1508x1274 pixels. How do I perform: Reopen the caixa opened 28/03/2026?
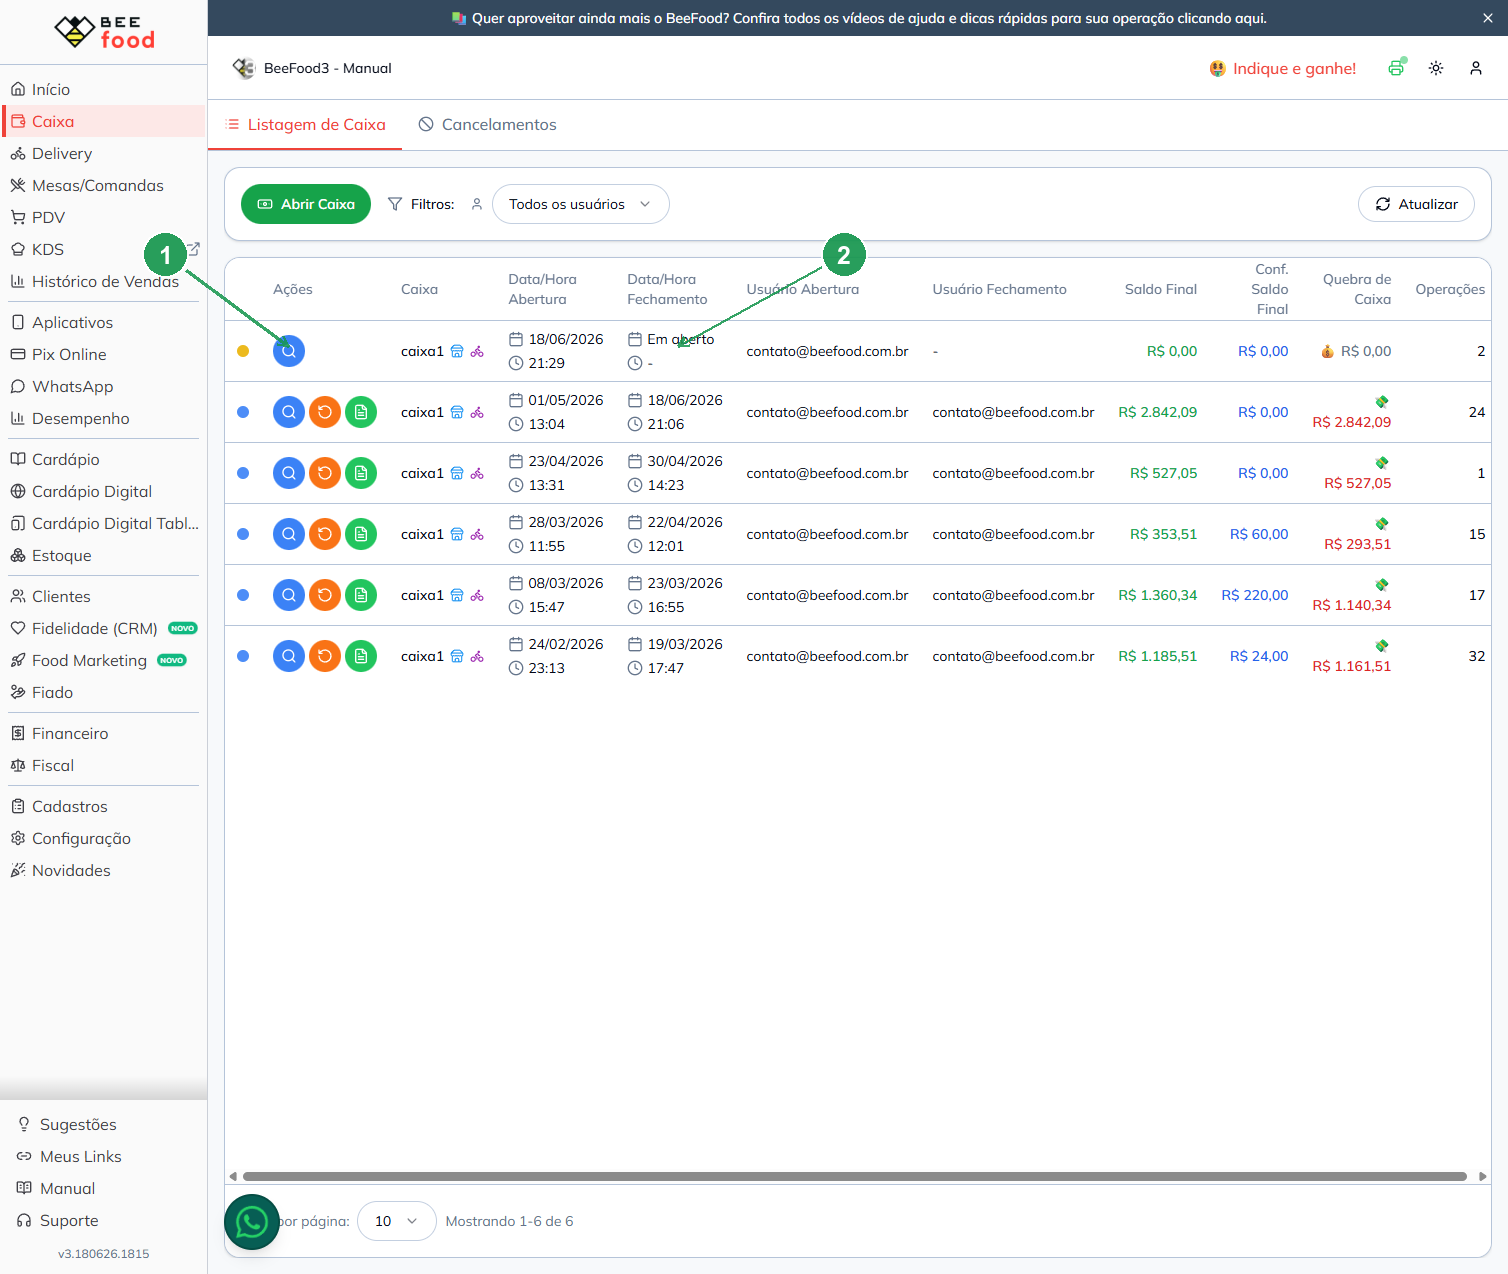coord(325,534)
